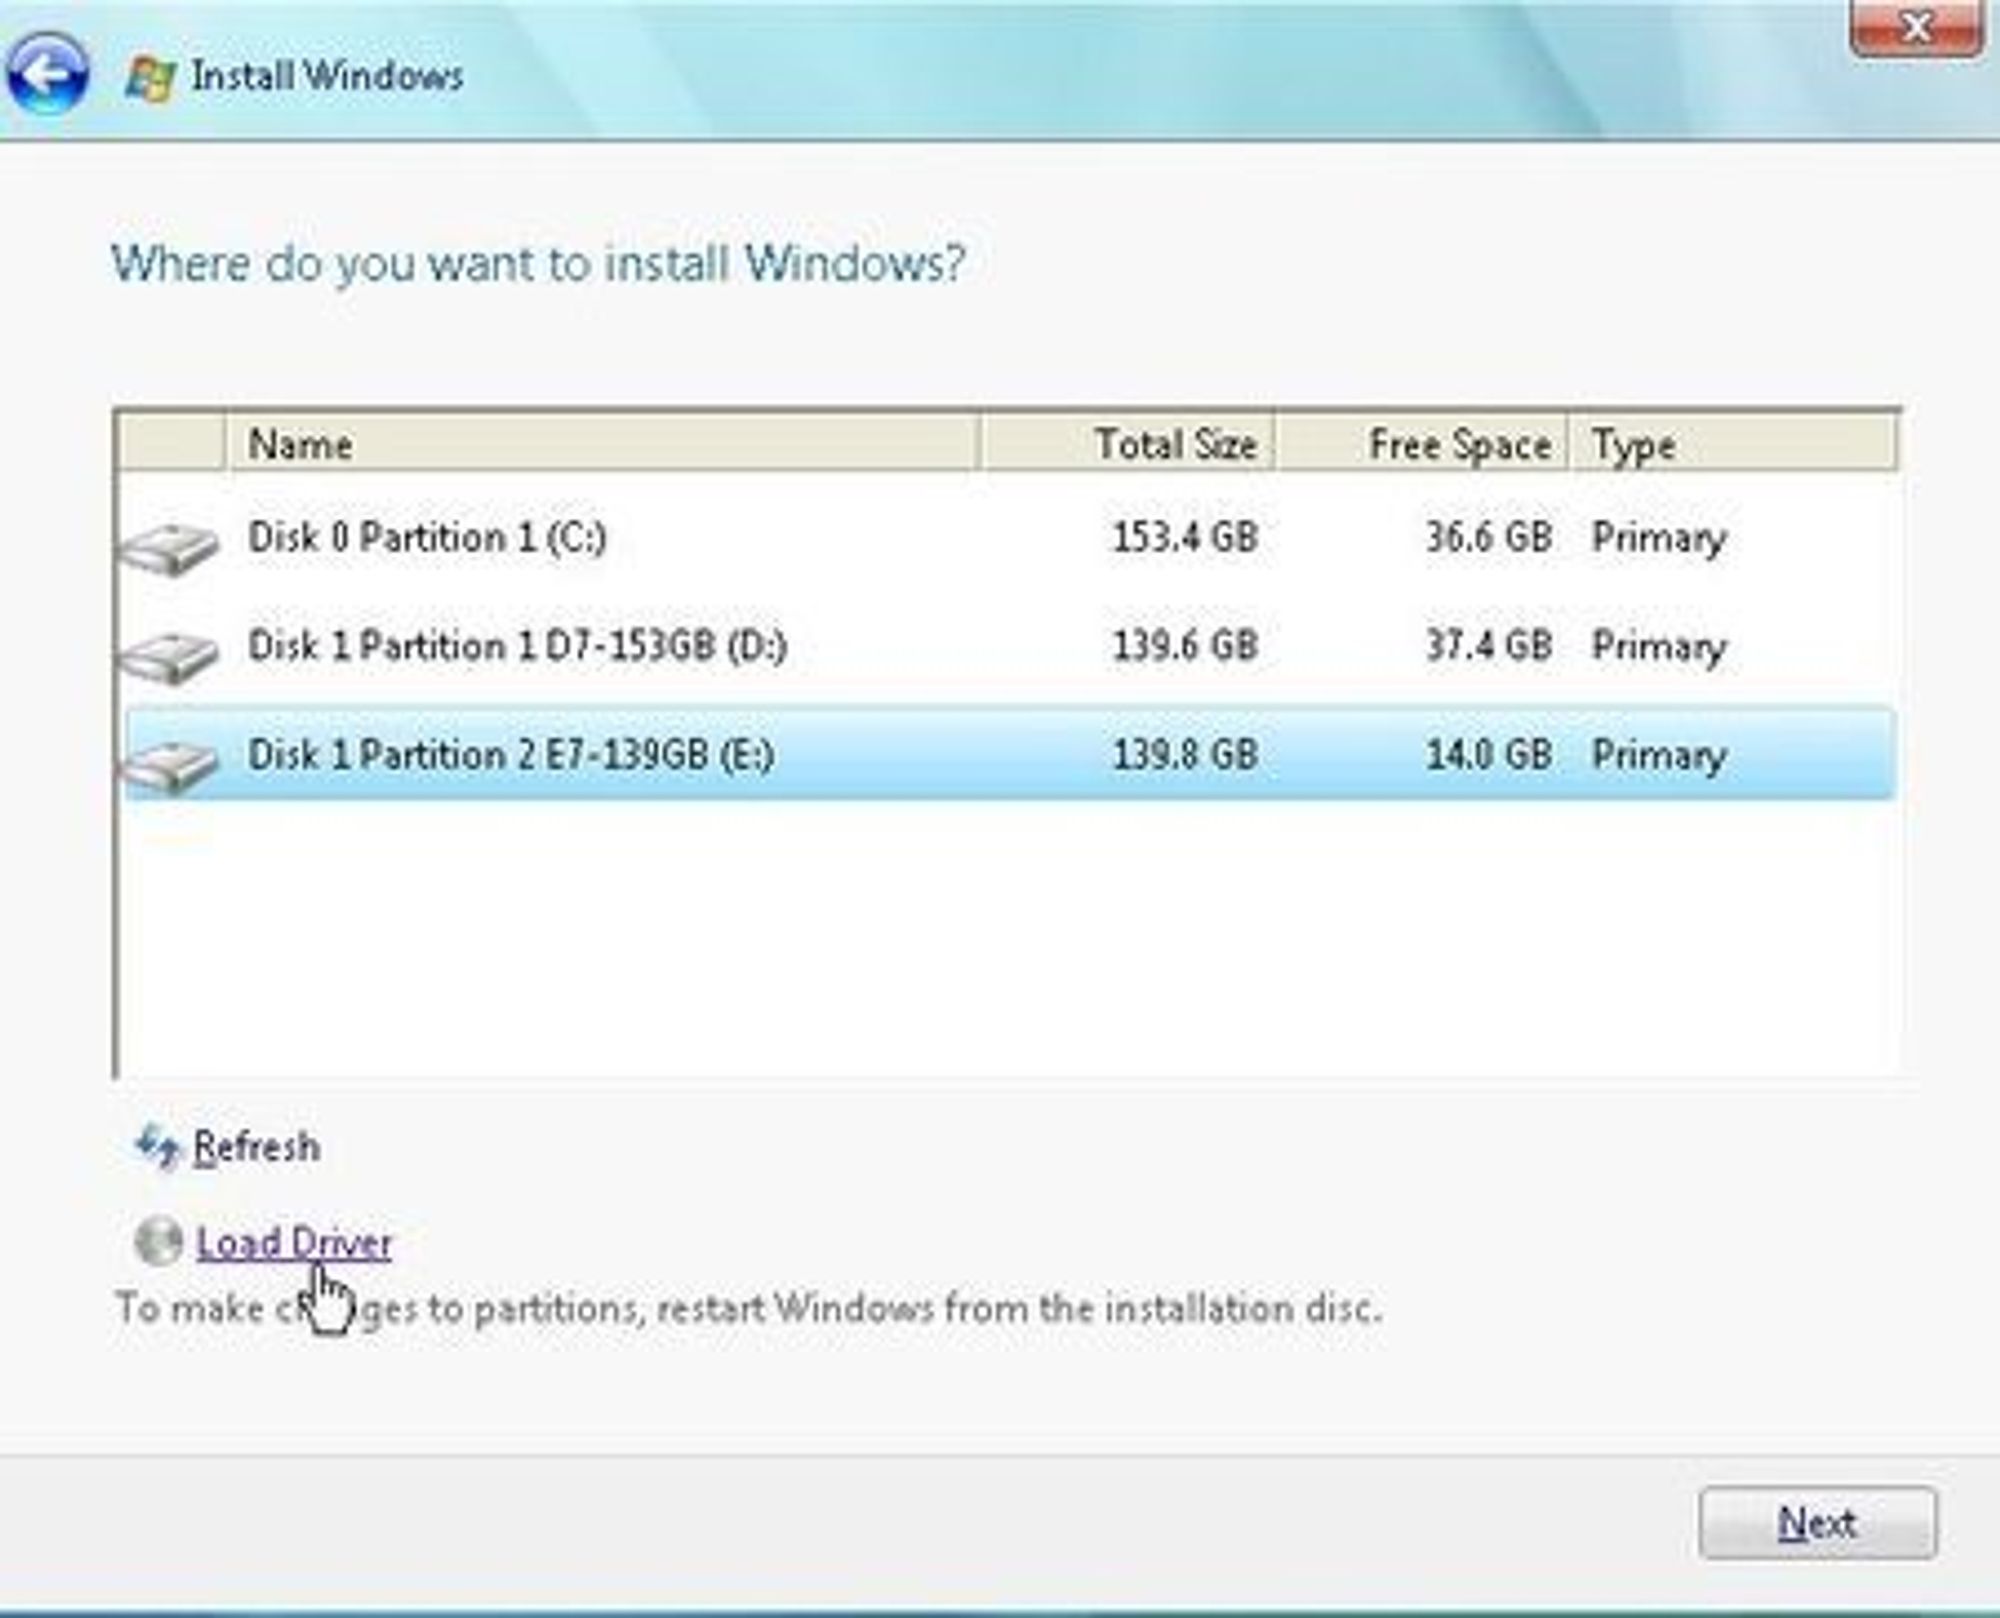The image size is (2000, 1618).
Task: Click Primary type of the E: partition
Action: (x=1659, y=755)
